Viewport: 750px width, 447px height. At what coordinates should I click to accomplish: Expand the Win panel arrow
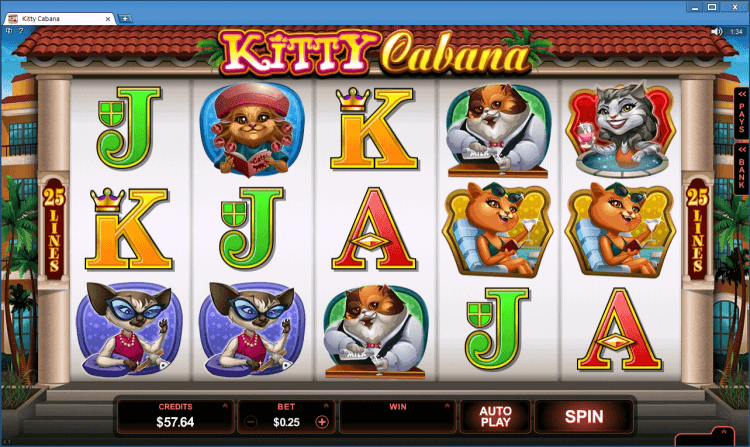[447, 406]
